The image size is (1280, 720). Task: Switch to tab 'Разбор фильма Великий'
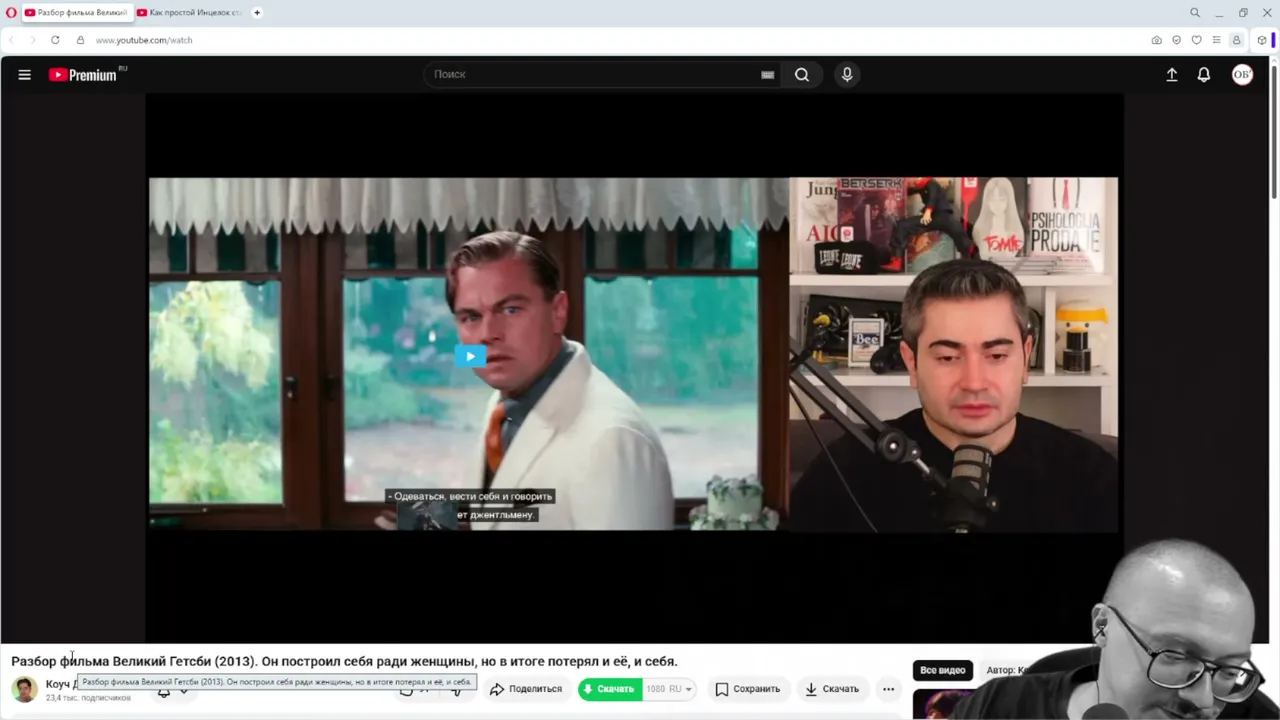76,13
